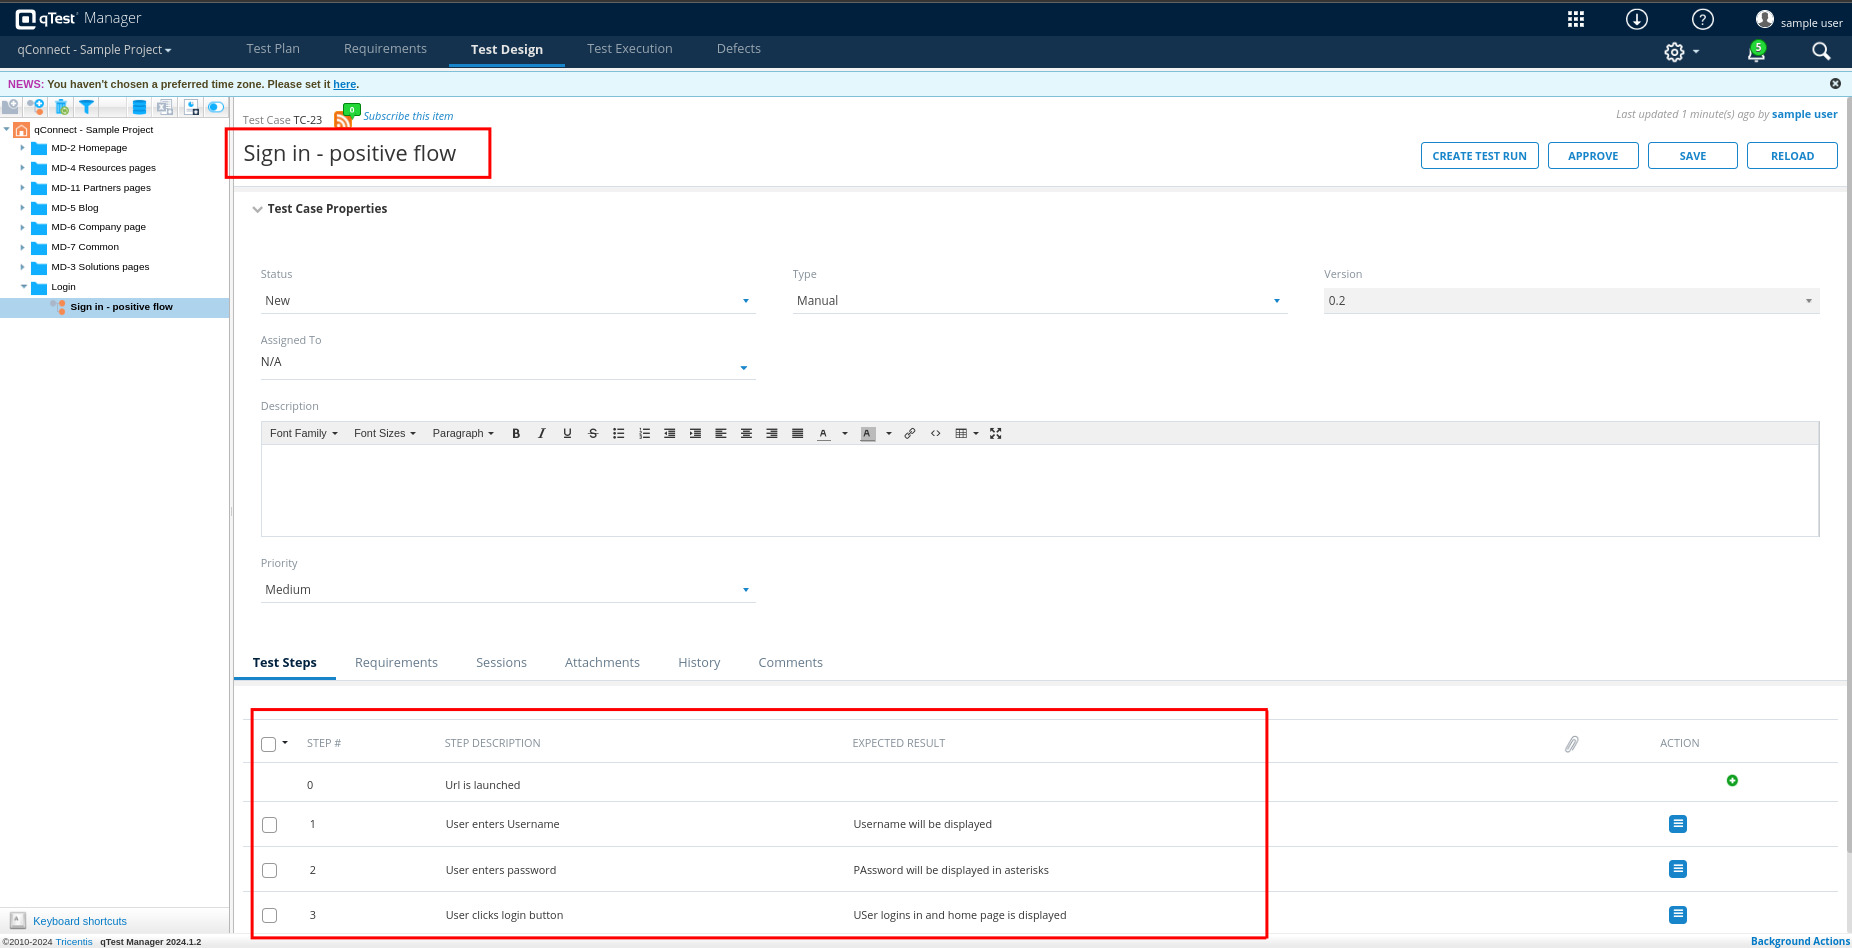Click the filter funnel icon in tree toolbar
This screenshot has width=1852, height=948.
[x=87, y=107]
